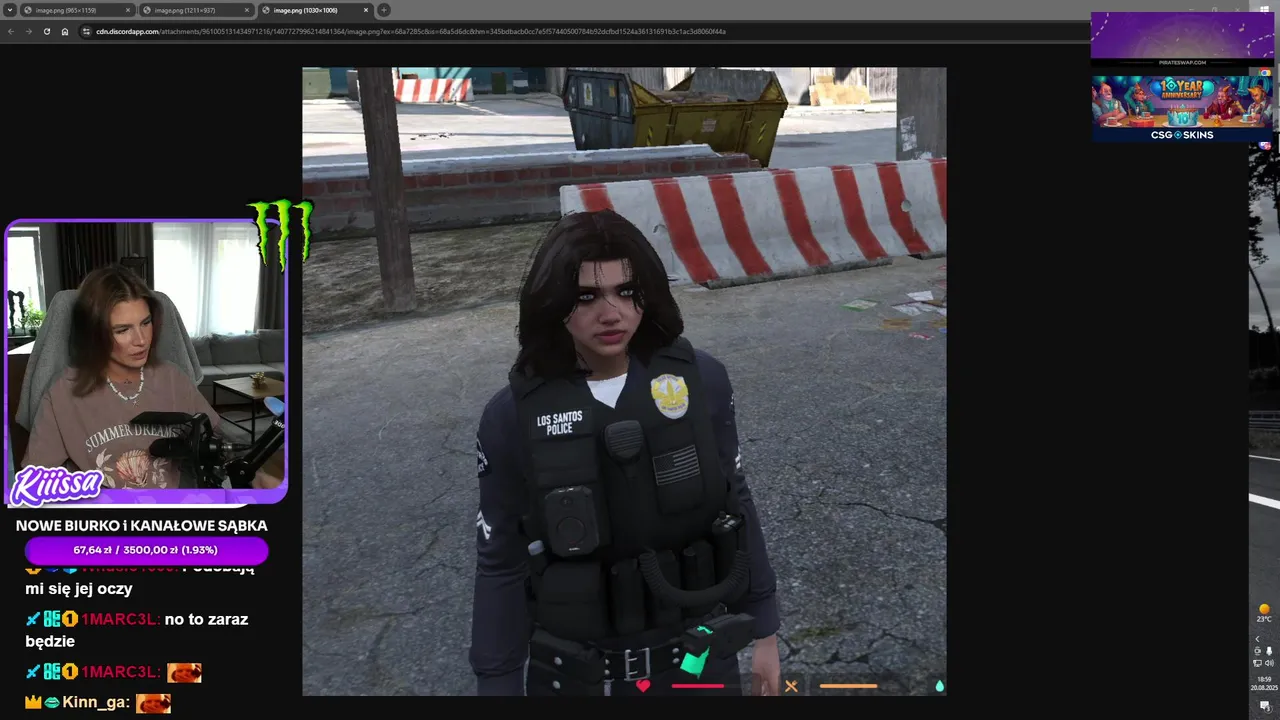Select the image.png (1030×1006) tab
Screen dimensions: 1280x720
[x=315, y=10]
